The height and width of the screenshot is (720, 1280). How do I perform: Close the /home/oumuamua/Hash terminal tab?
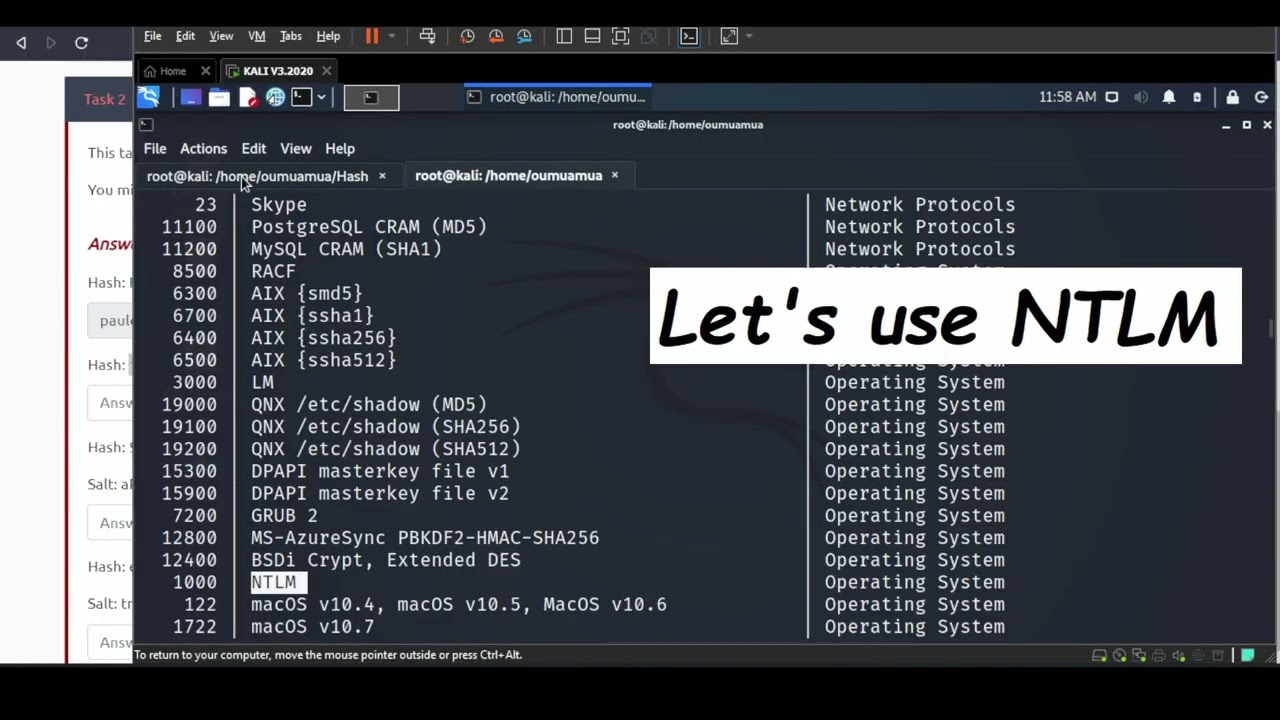(x=382, y=176)
